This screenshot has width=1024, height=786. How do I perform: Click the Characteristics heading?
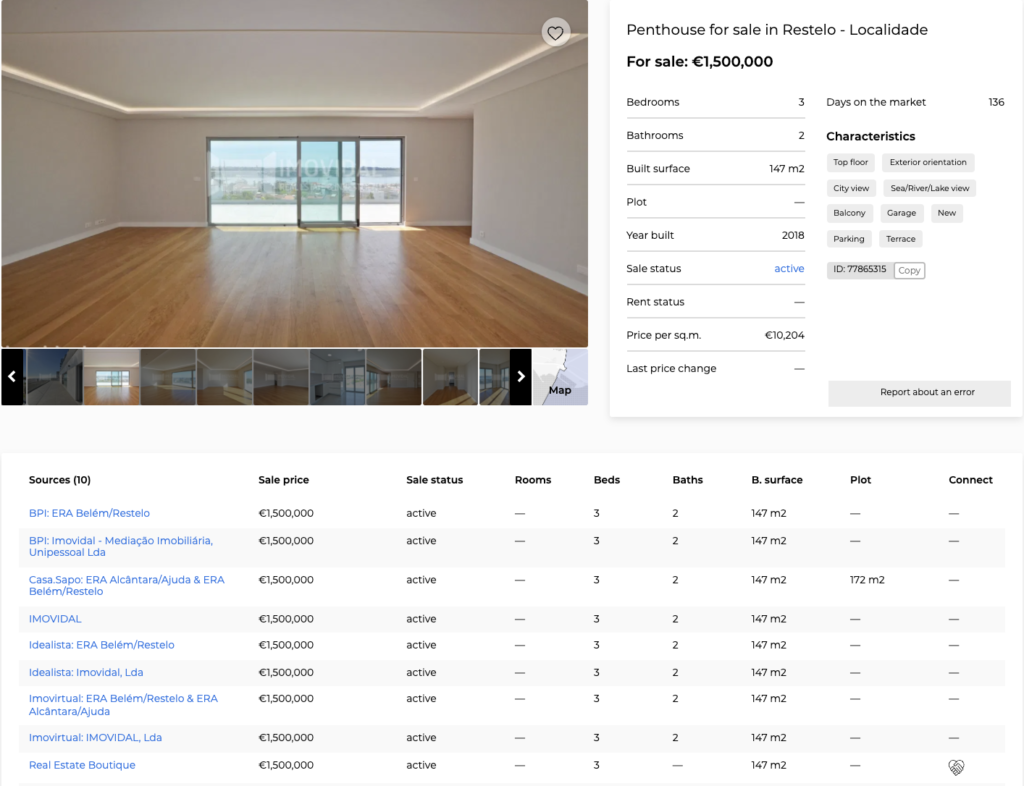(871, 136)
